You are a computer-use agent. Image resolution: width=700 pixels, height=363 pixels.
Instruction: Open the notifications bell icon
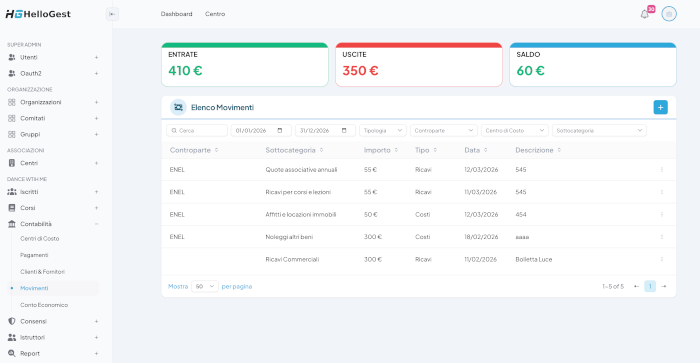[644, 14]
